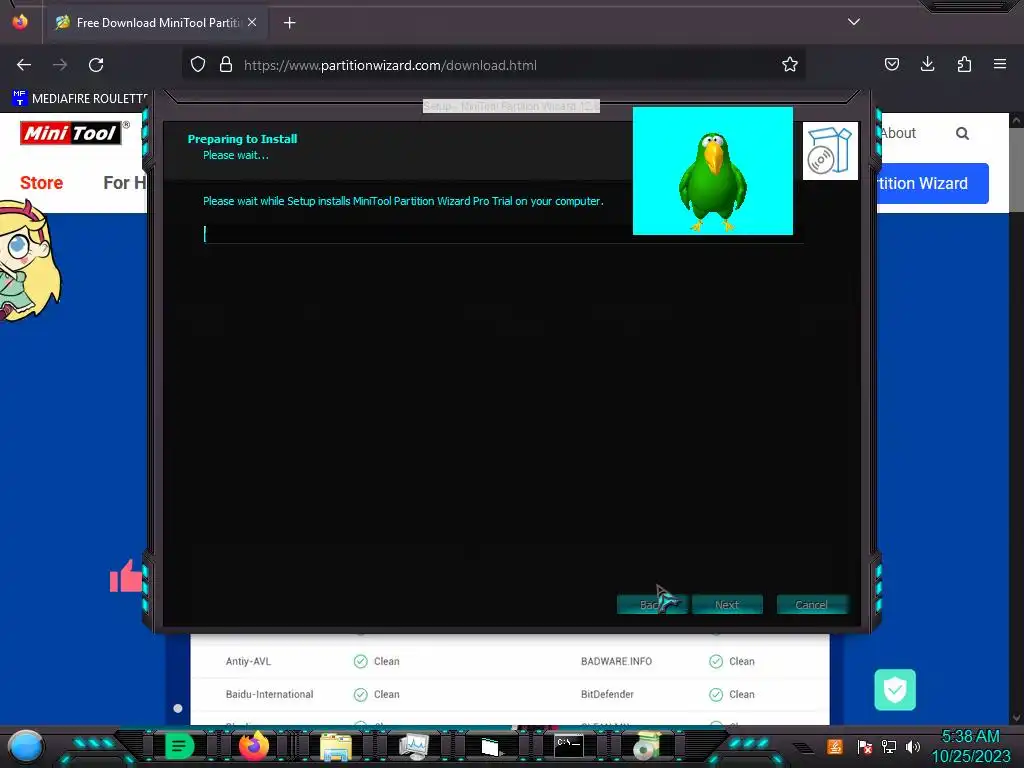The image size is (1024, 768).
Task: Click the green parrot animation image
Action: click(712, 171)
